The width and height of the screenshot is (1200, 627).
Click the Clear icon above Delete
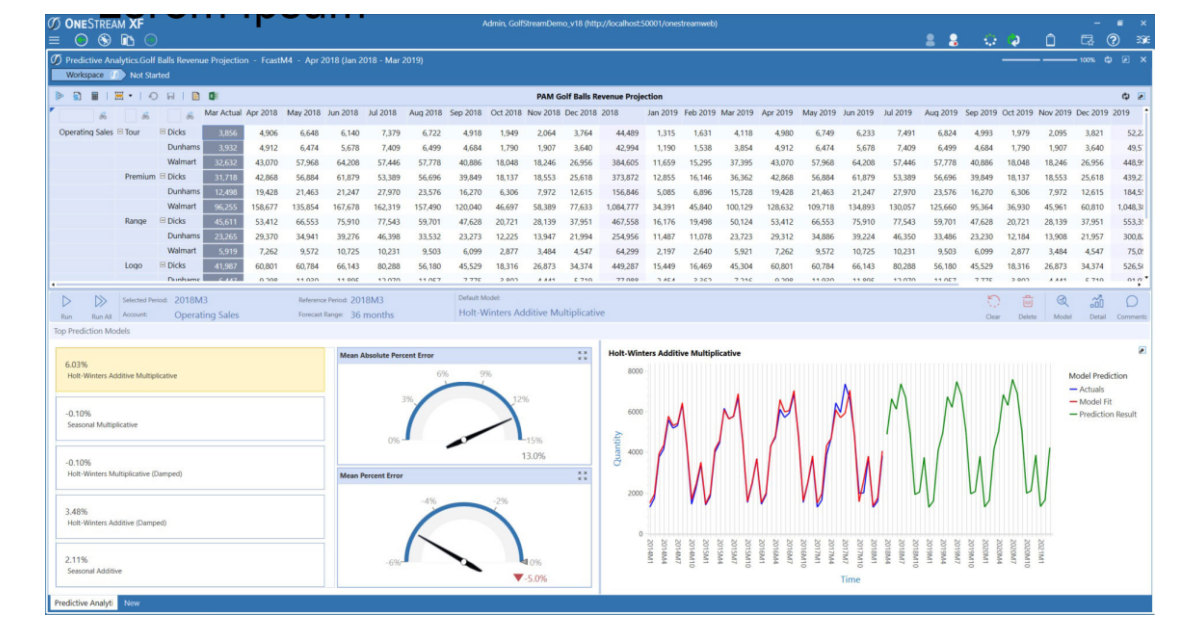995,303
